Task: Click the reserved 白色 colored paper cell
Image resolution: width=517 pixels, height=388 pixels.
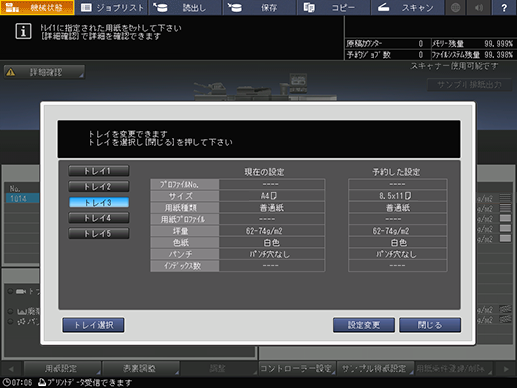Action: (x=397, y=242)
